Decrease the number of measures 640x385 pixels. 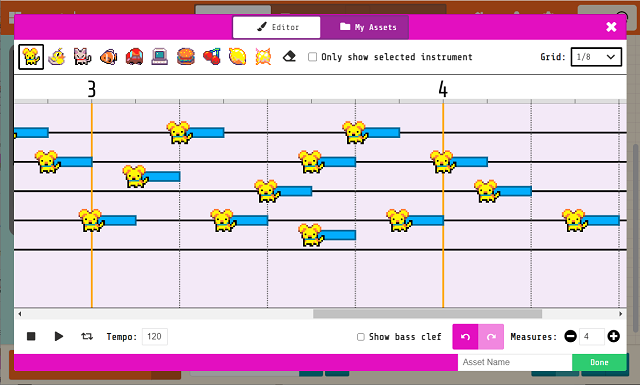pos(571,336)
